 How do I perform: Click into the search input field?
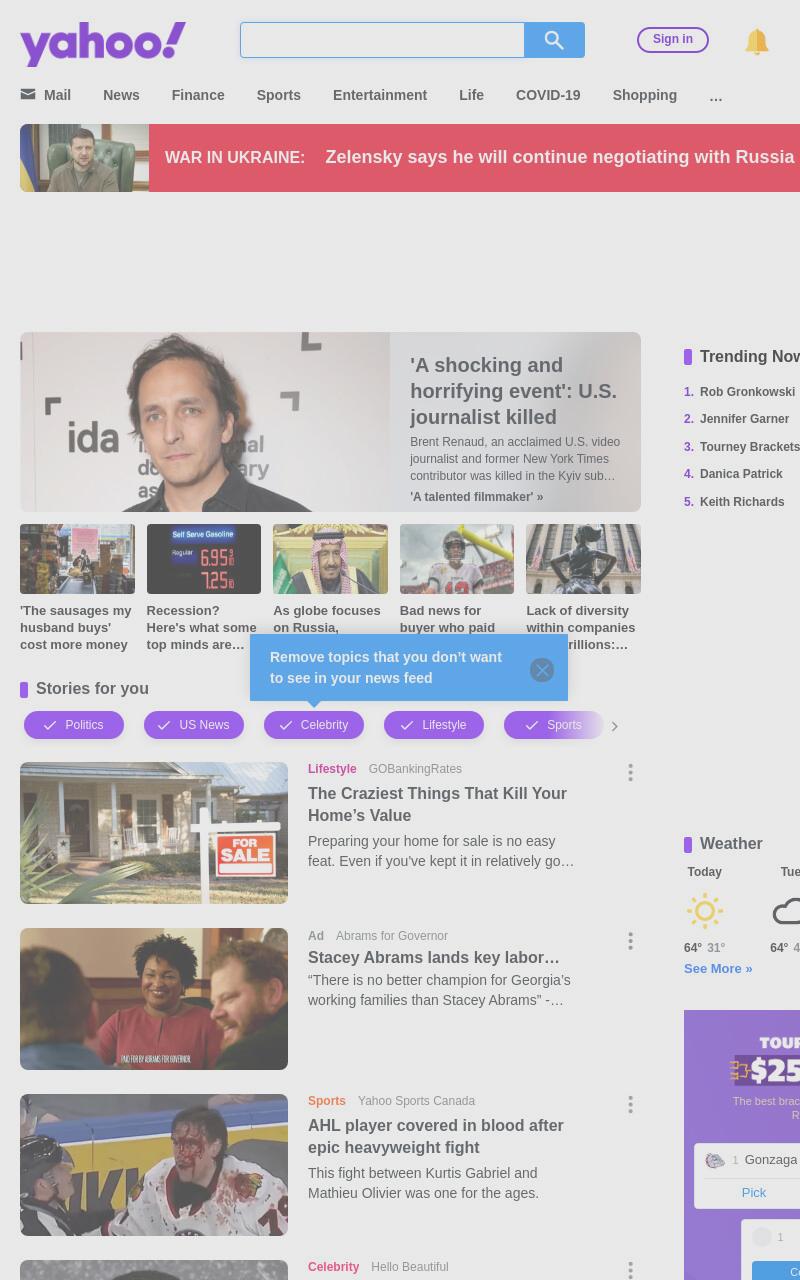point(382,40)
